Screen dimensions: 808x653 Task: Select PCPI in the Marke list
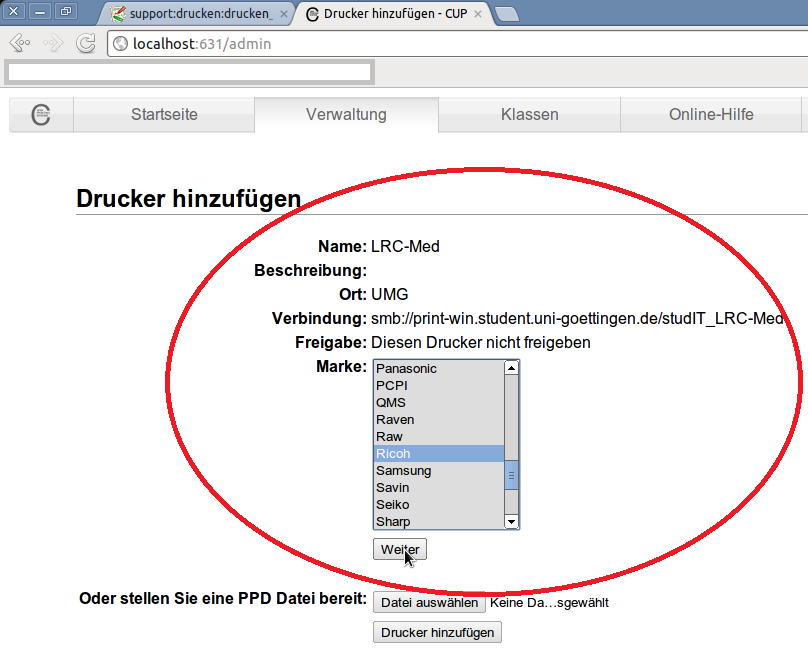tap(439, 386)
